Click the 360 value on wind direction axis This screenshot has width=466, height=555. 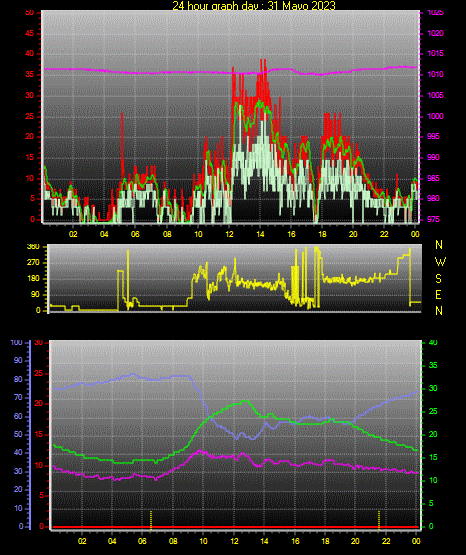click(33, 247)
